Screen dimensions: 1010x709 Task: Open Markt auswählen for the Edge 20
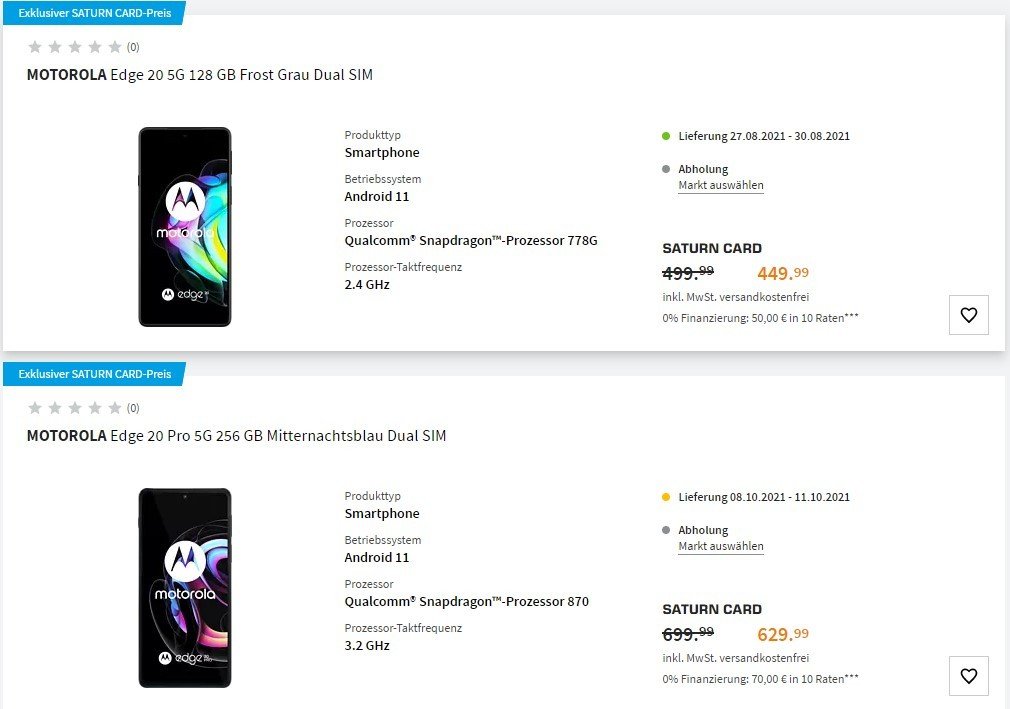click(x=721, y=185)
